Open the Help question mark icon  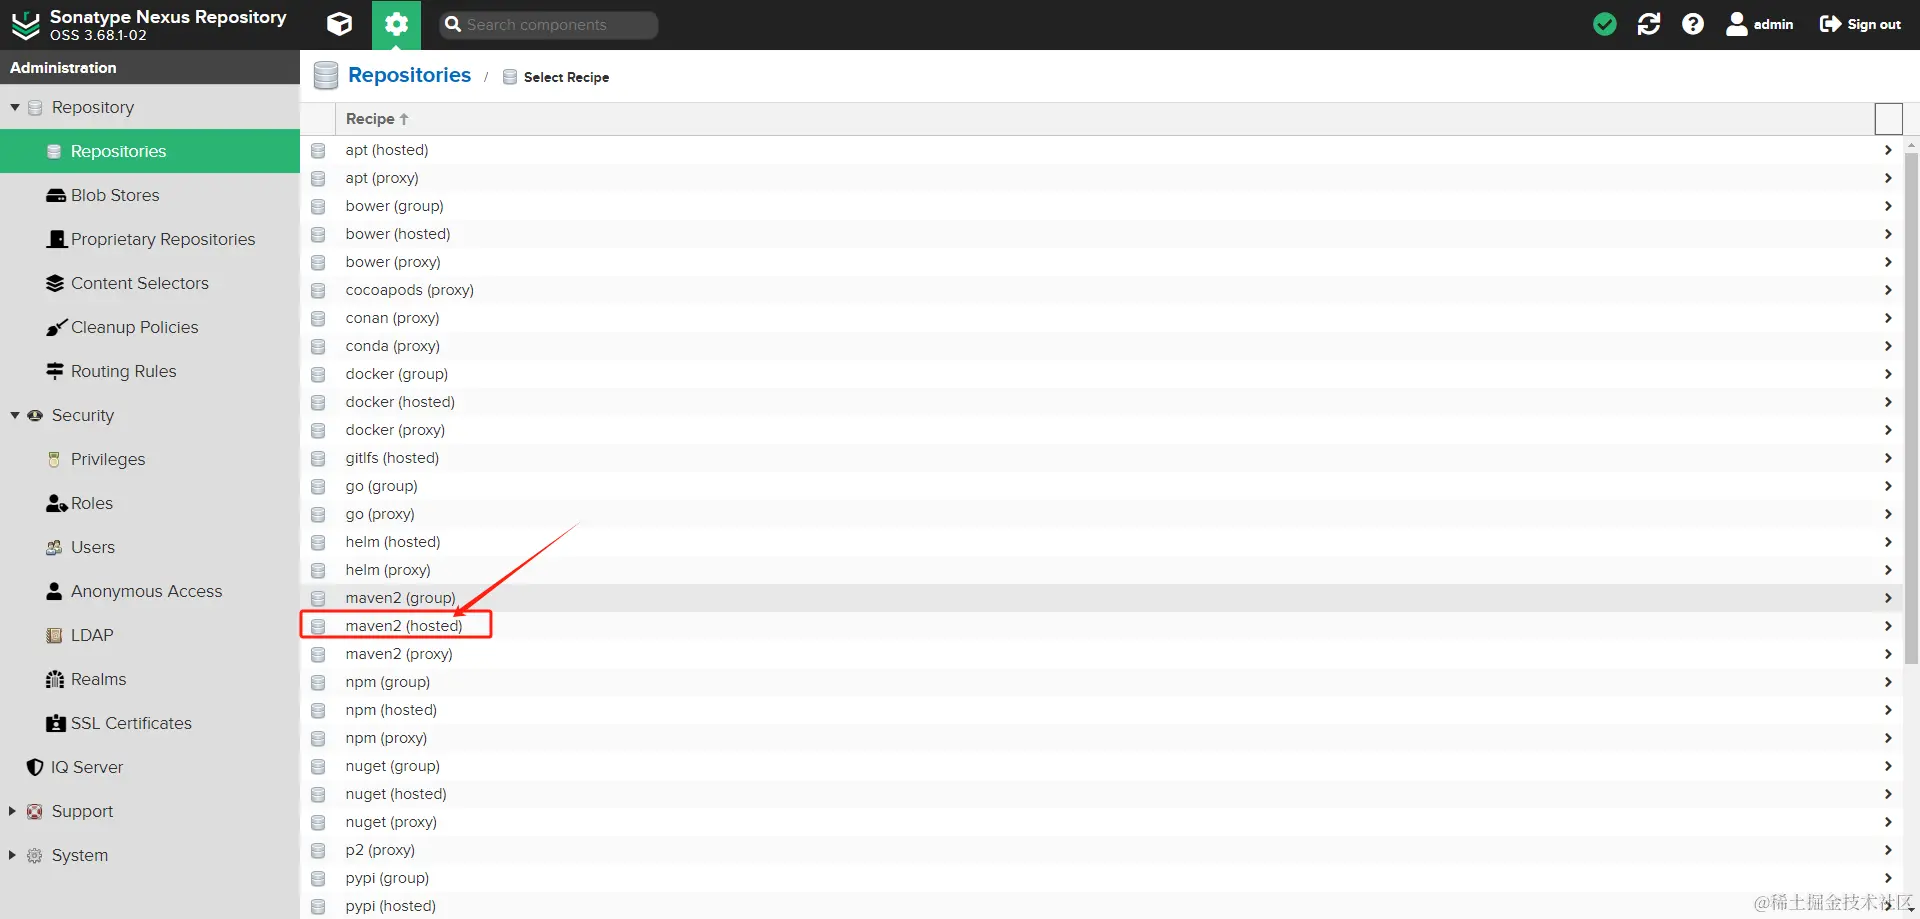(x=1693, y=24)
